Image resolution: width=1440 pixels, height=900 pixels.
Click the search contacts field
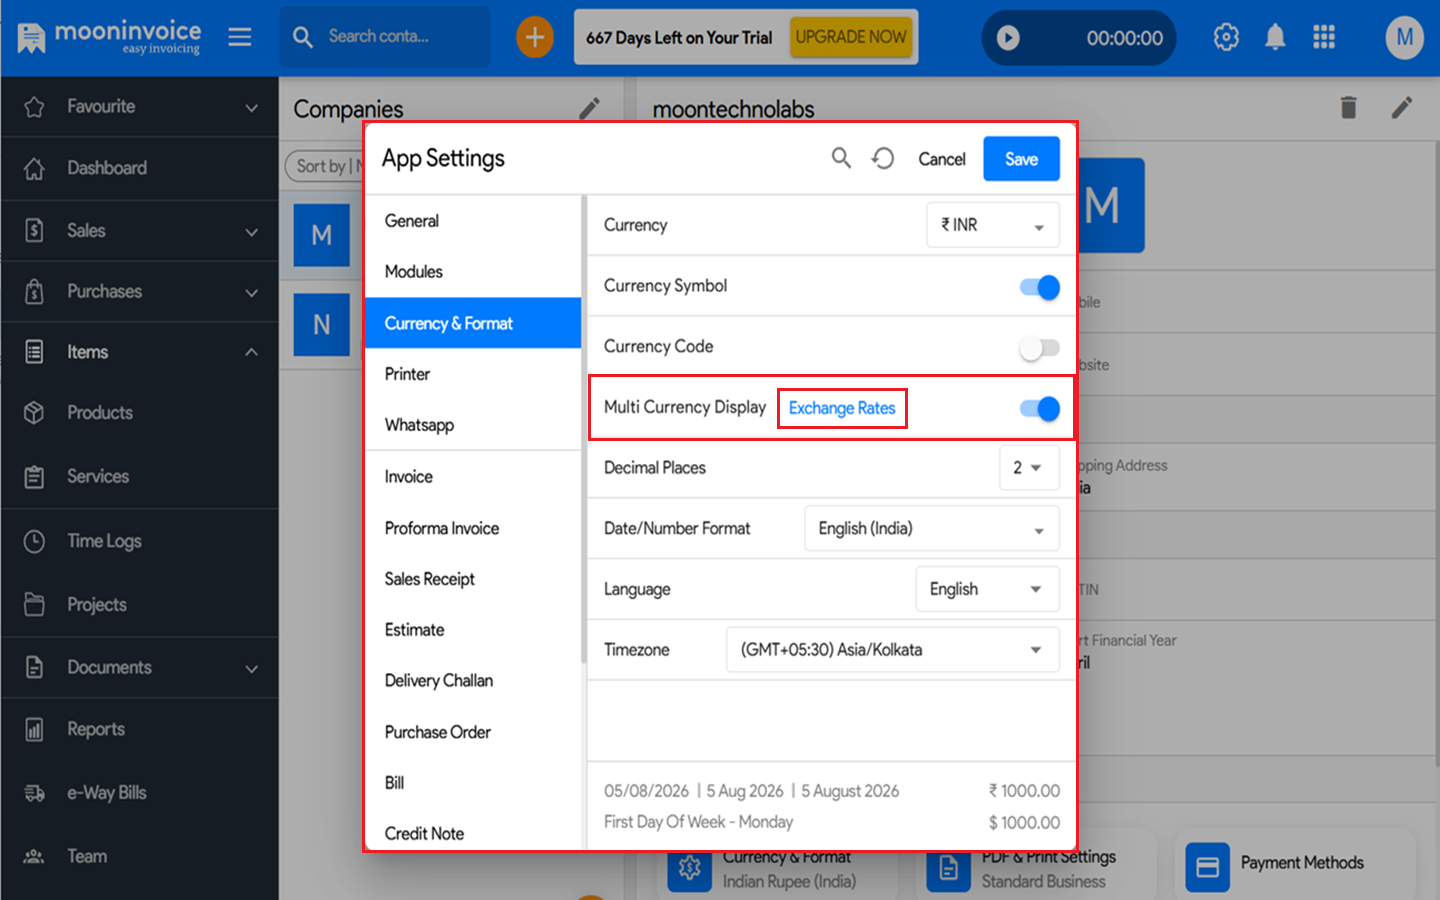point(385,37)
